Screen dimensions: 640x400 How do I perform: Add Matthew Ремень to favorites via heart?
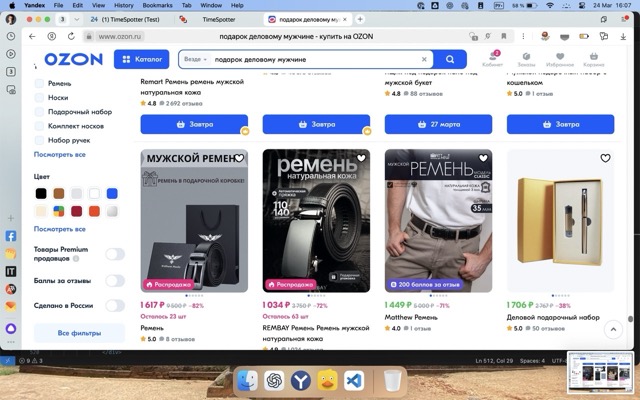[x=483, y=159]
